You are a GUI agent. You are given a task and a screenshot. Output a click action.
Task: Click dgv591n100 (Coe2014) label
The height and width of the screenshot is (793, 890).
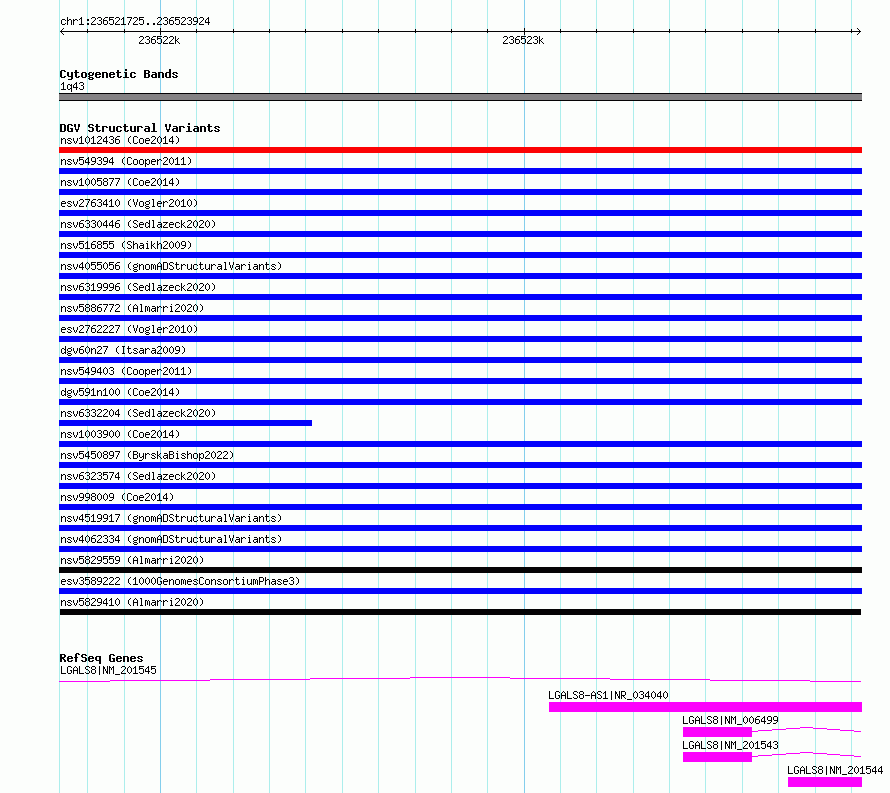(120, 392)
